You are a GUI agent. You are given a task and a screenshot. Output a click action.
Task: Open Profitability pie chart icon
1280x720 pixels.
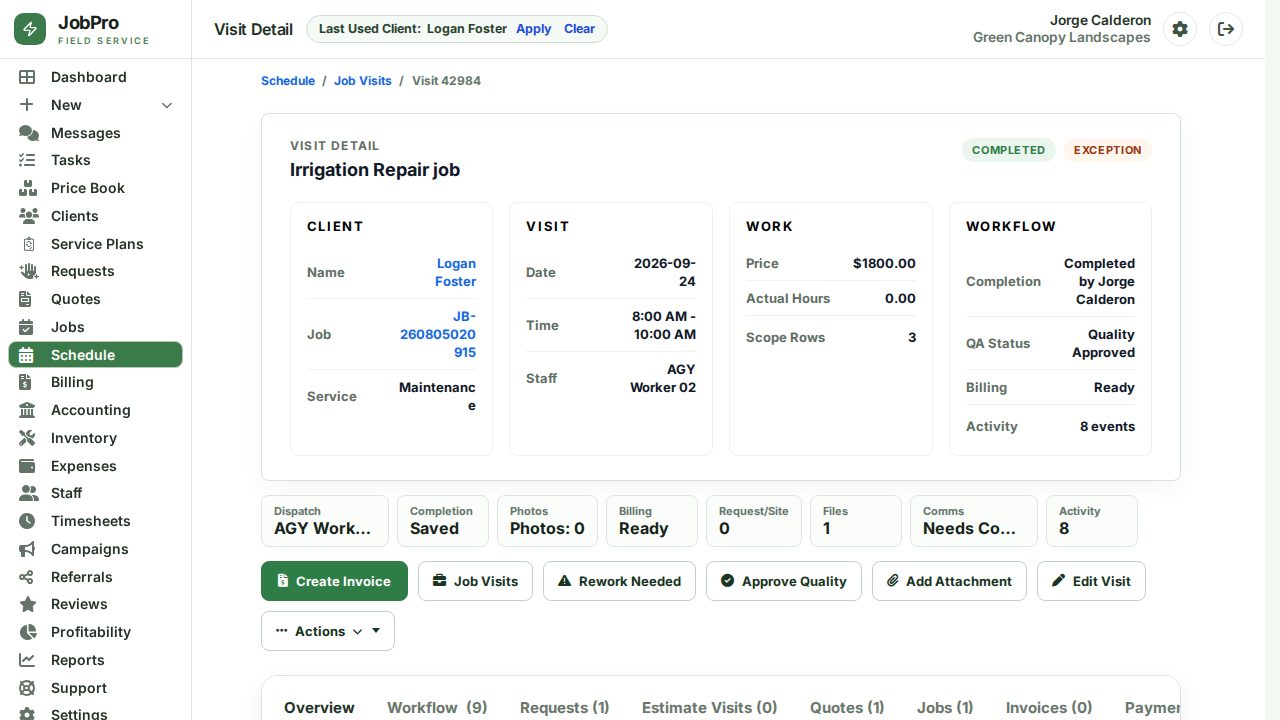pyautogui.click(x=27, y=632)
